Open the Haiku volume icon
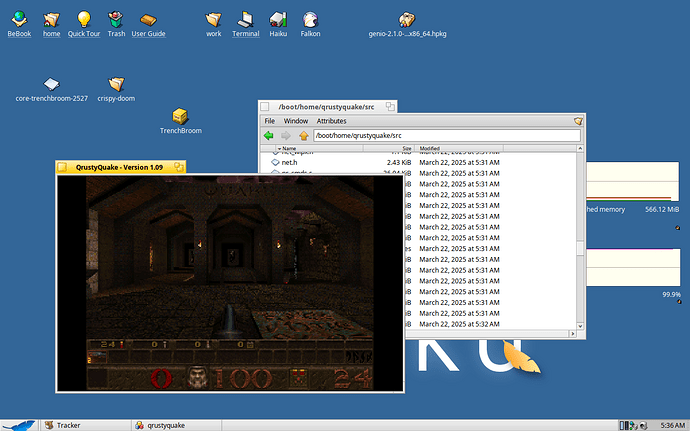690x431 pixels. (278, 19)
